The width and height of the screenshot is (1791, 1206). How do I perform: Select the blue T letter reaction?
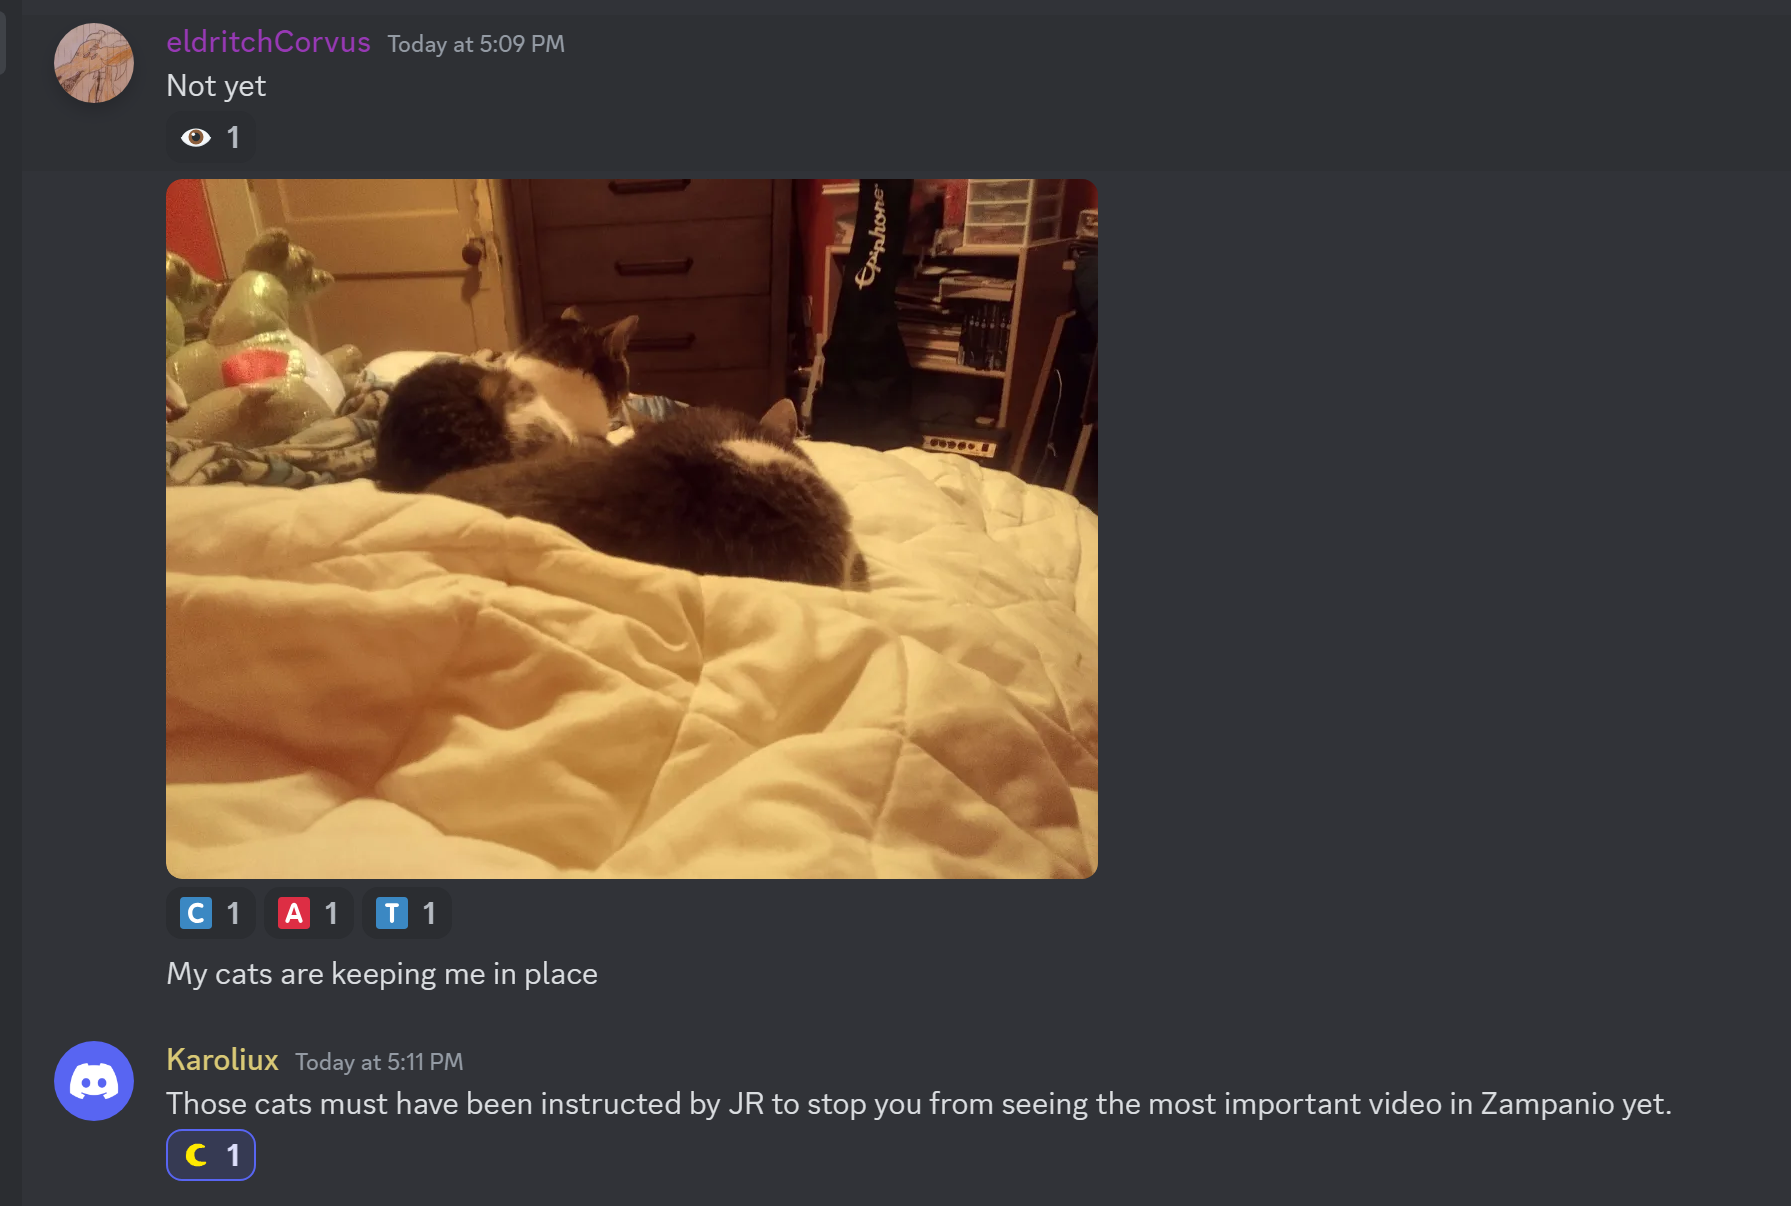pyautogui.click(x=406, y=913)
